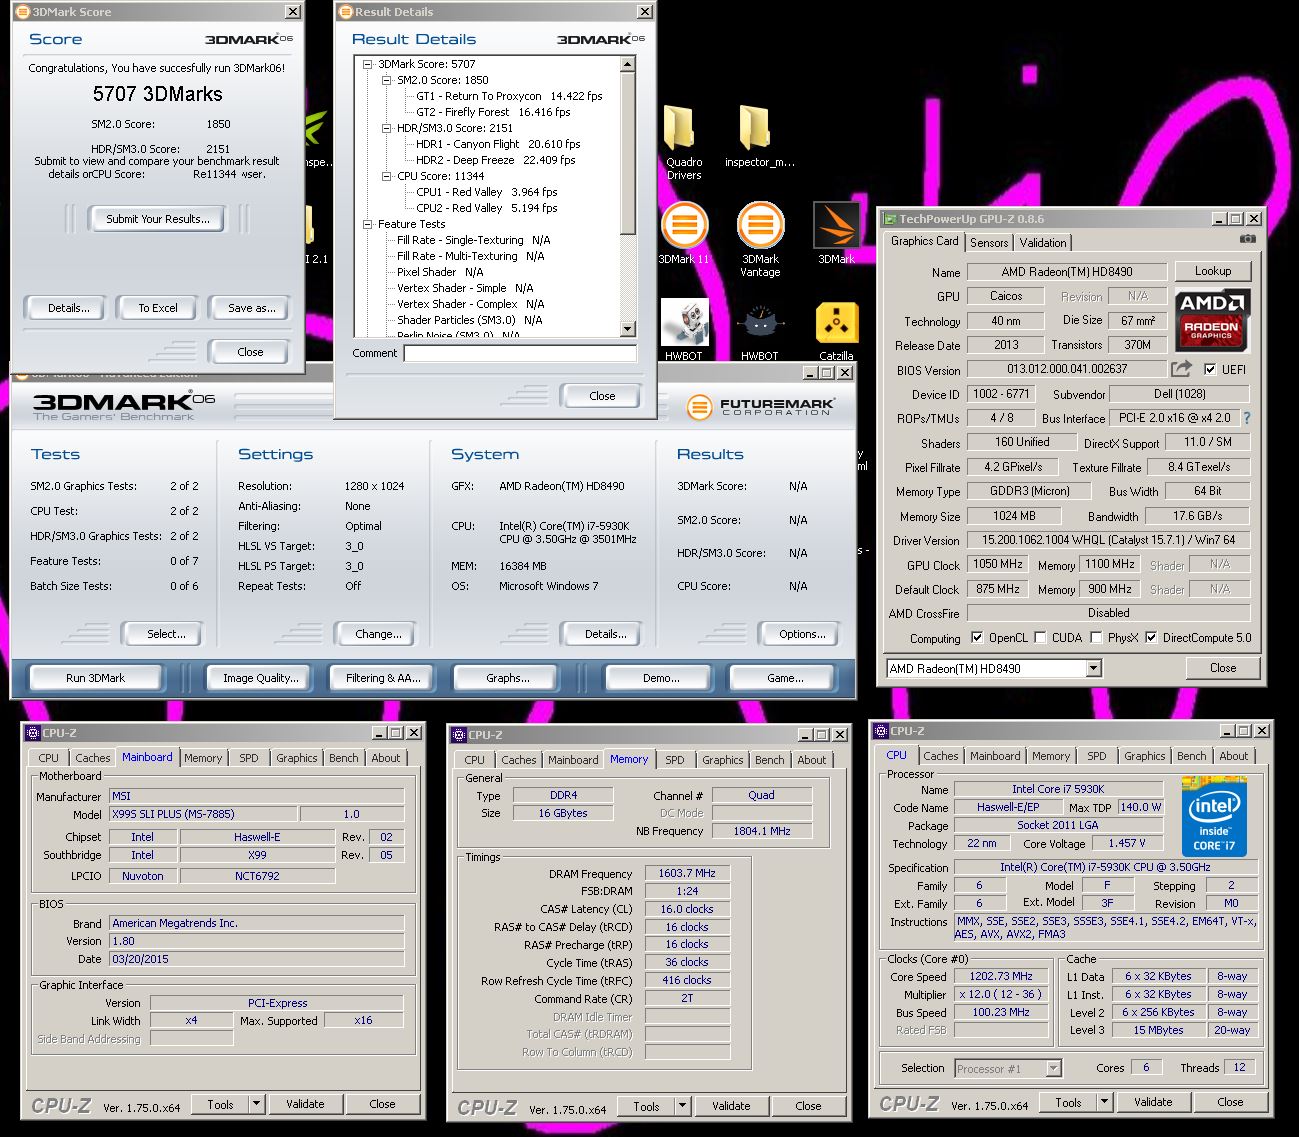The image size is (1299, 1137).
Task: Click the Comment input field
Action: pos(520,353)
